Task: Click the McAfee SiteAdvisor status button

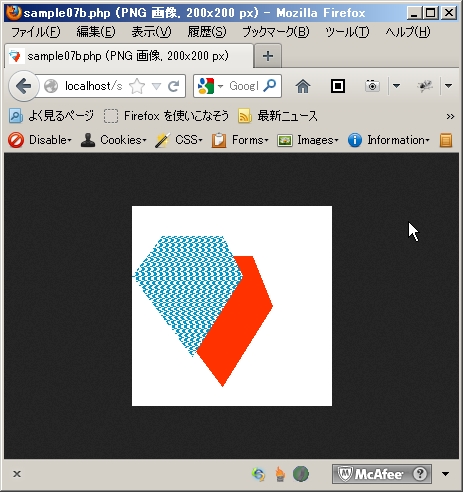Action: click(382, 474)
